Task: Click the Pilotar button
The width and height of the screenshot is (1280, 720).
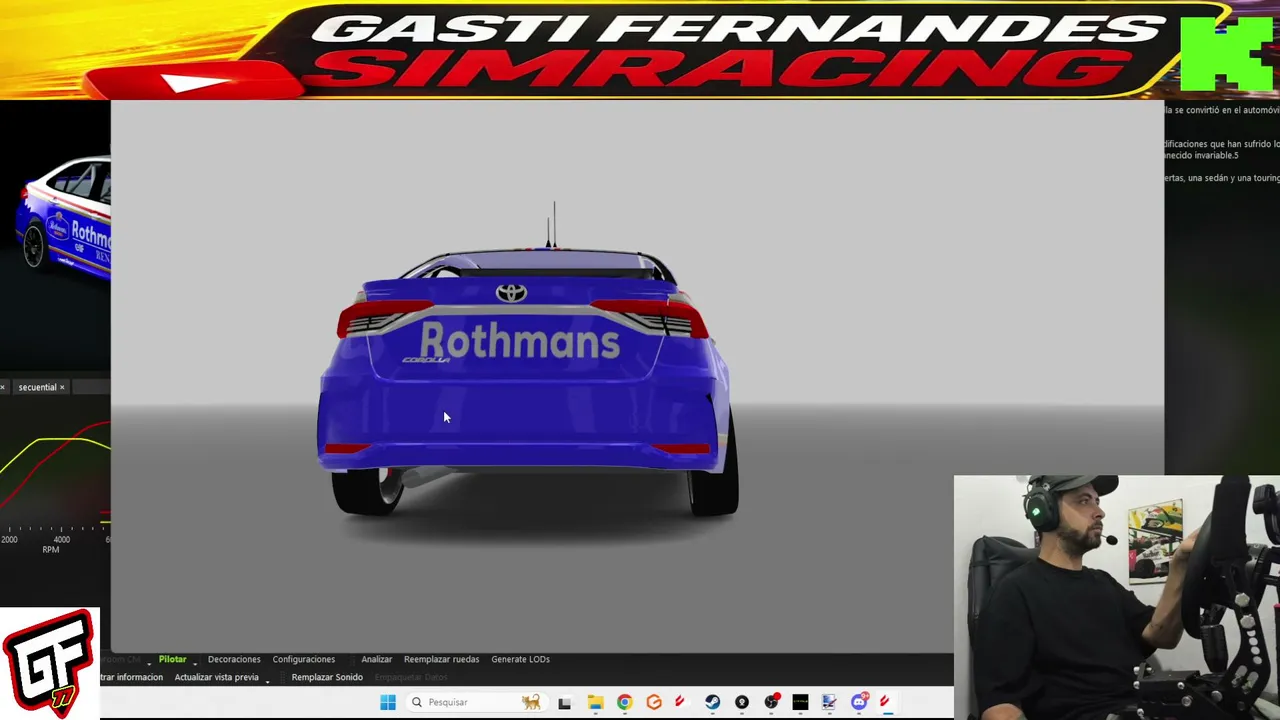Action: 172,659
